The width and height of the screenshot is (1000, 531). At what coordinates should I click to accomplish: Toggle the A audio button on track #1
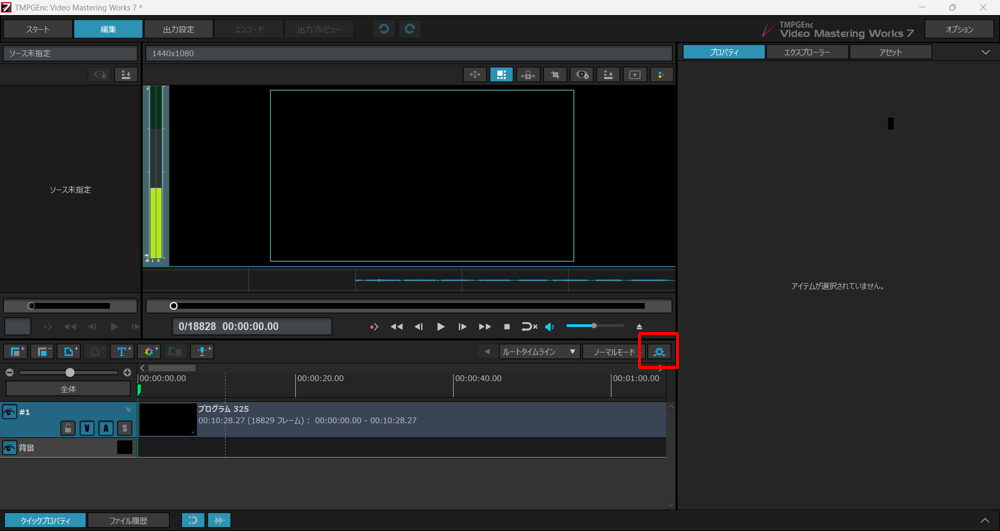pyautogui.click(x=106, y=428)
